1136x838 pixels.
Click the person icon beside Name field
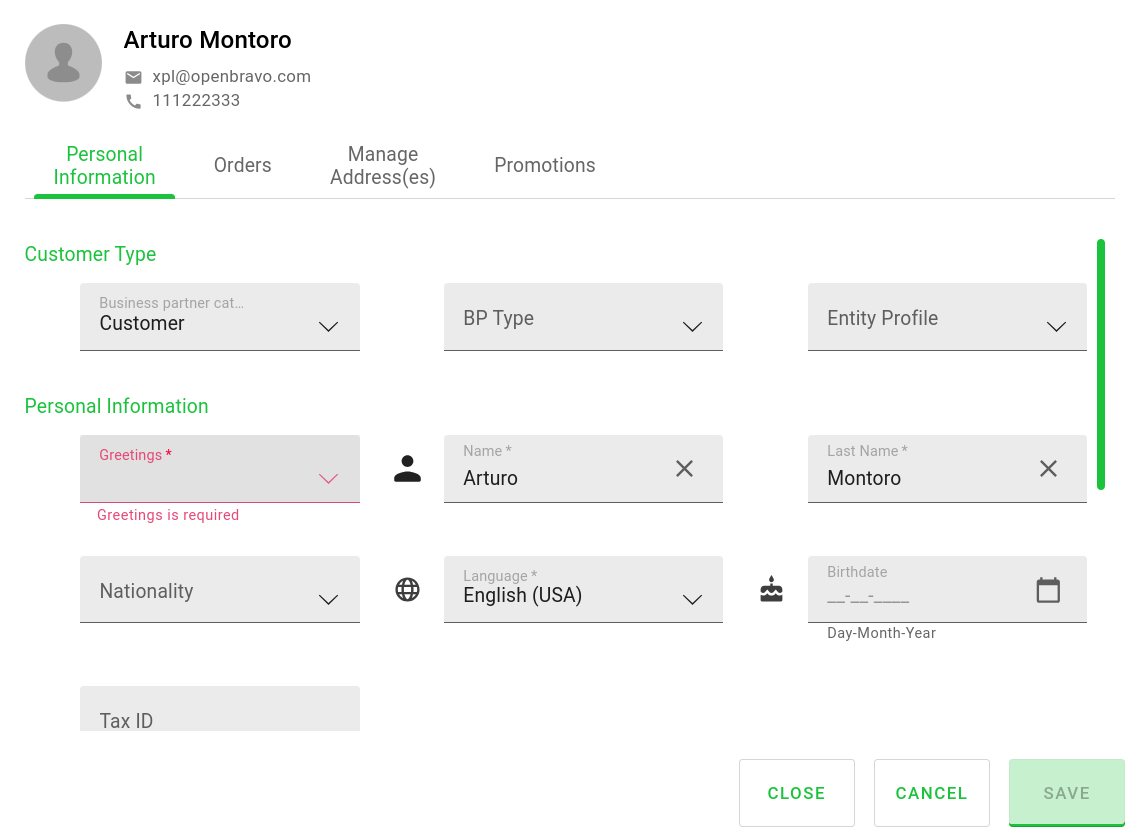[407, 469]
